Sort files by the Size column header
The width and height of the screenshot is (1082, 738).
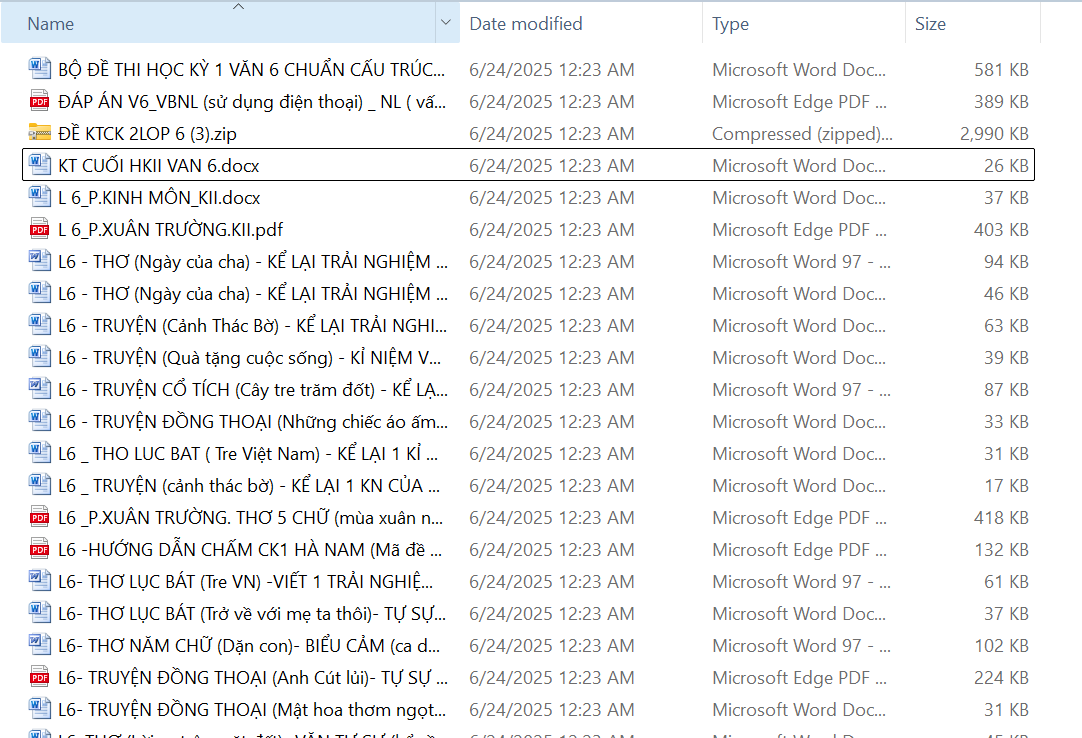click(930, 23)
